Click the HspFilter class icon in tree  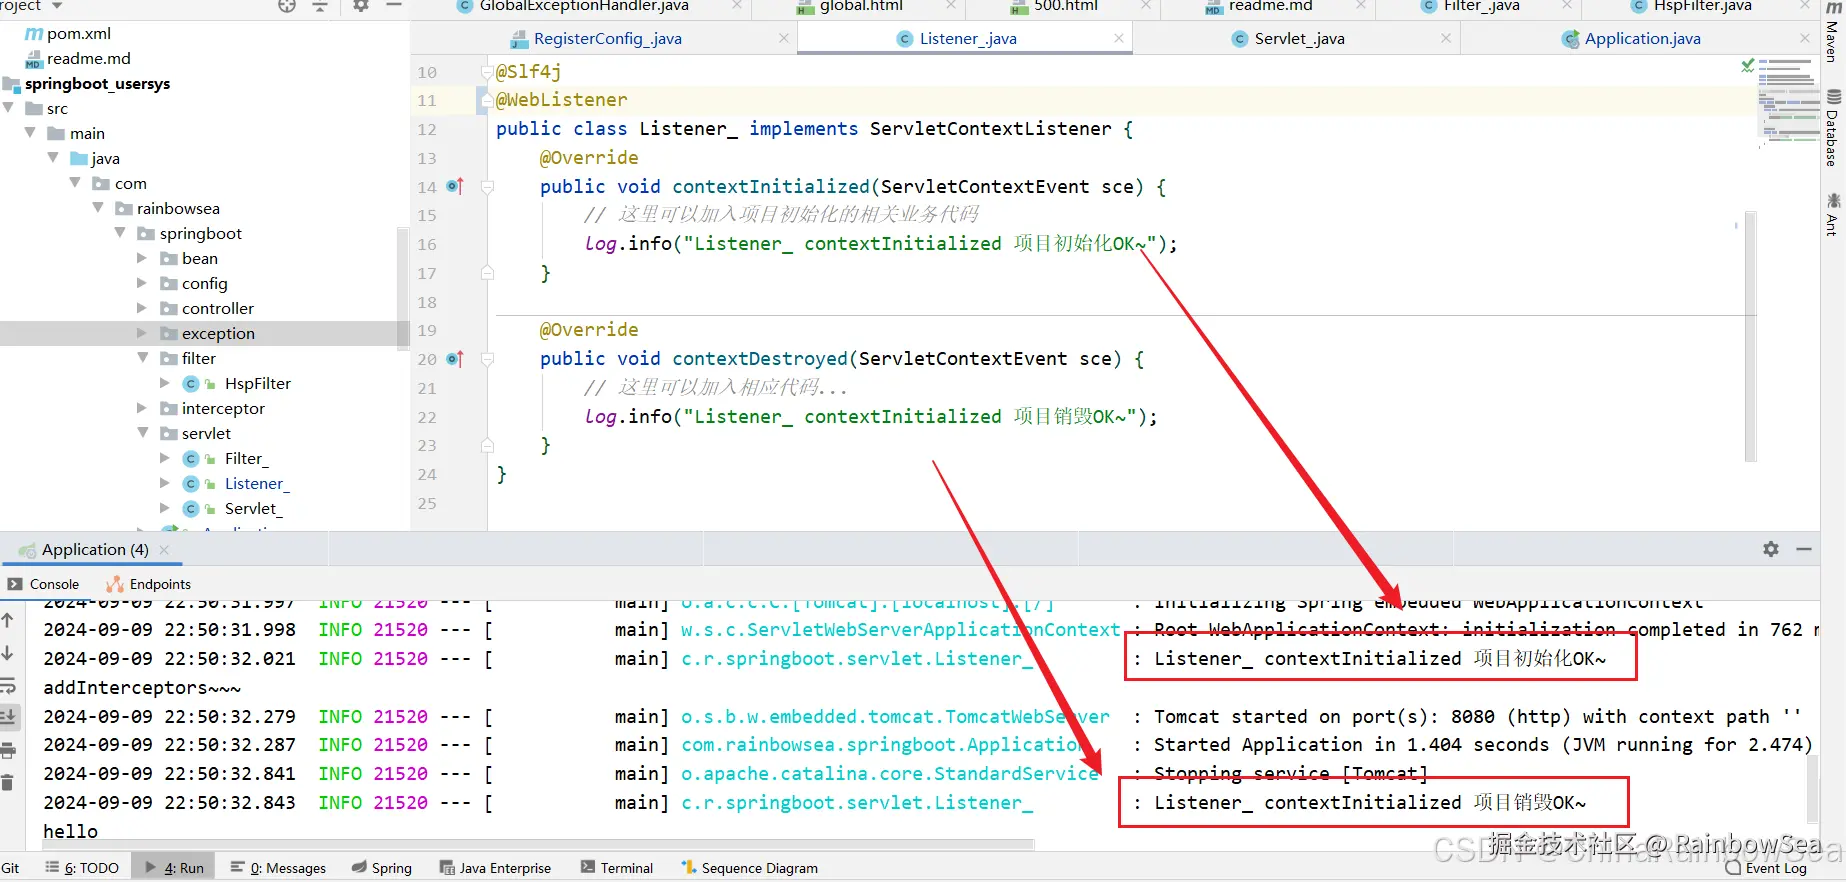(191, 384)
